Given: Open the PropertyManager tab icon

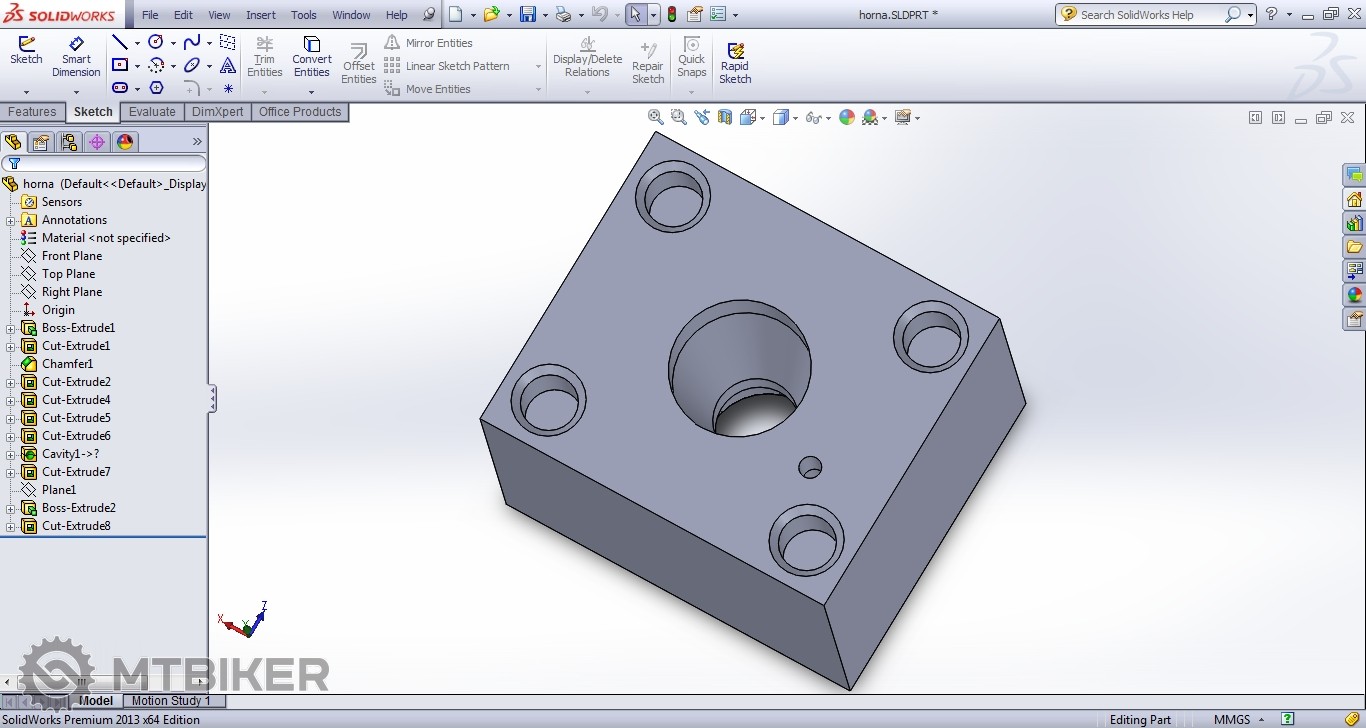Looking at the screenshot, I should (x=41, y=142).
